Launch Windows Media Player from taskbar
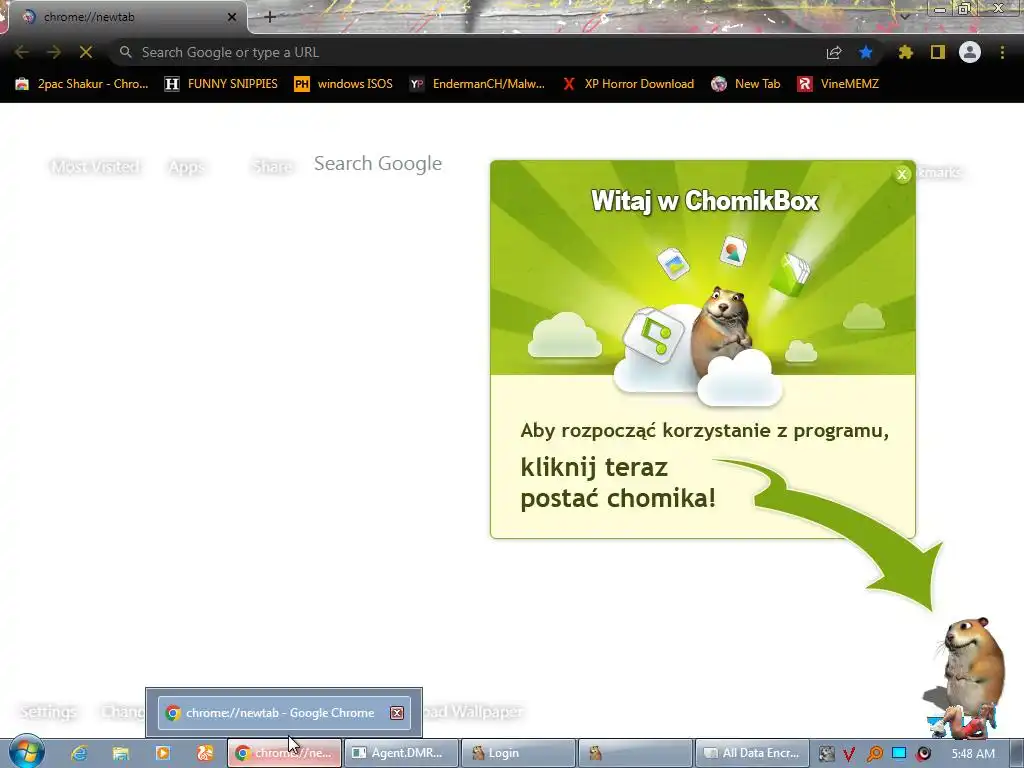Viewport: 1024px width, 768px height. point(163,753)
